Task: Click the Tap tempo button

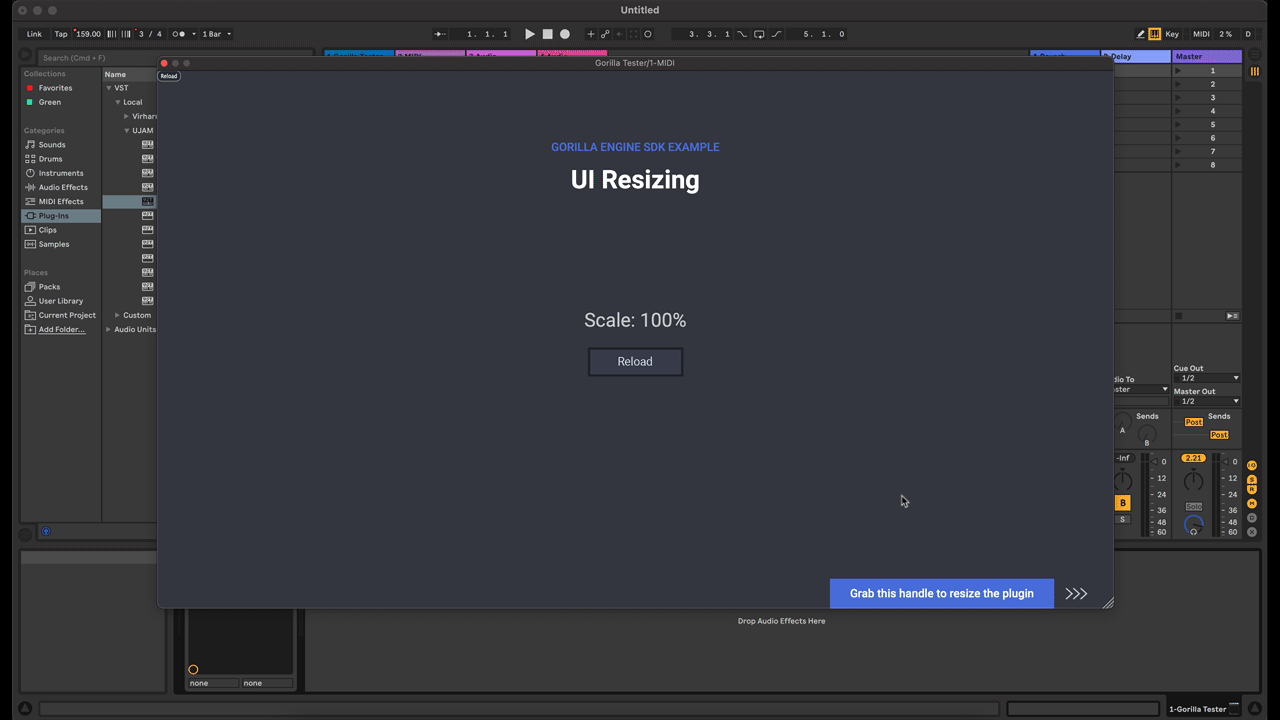Action: (x=61, y=34)
